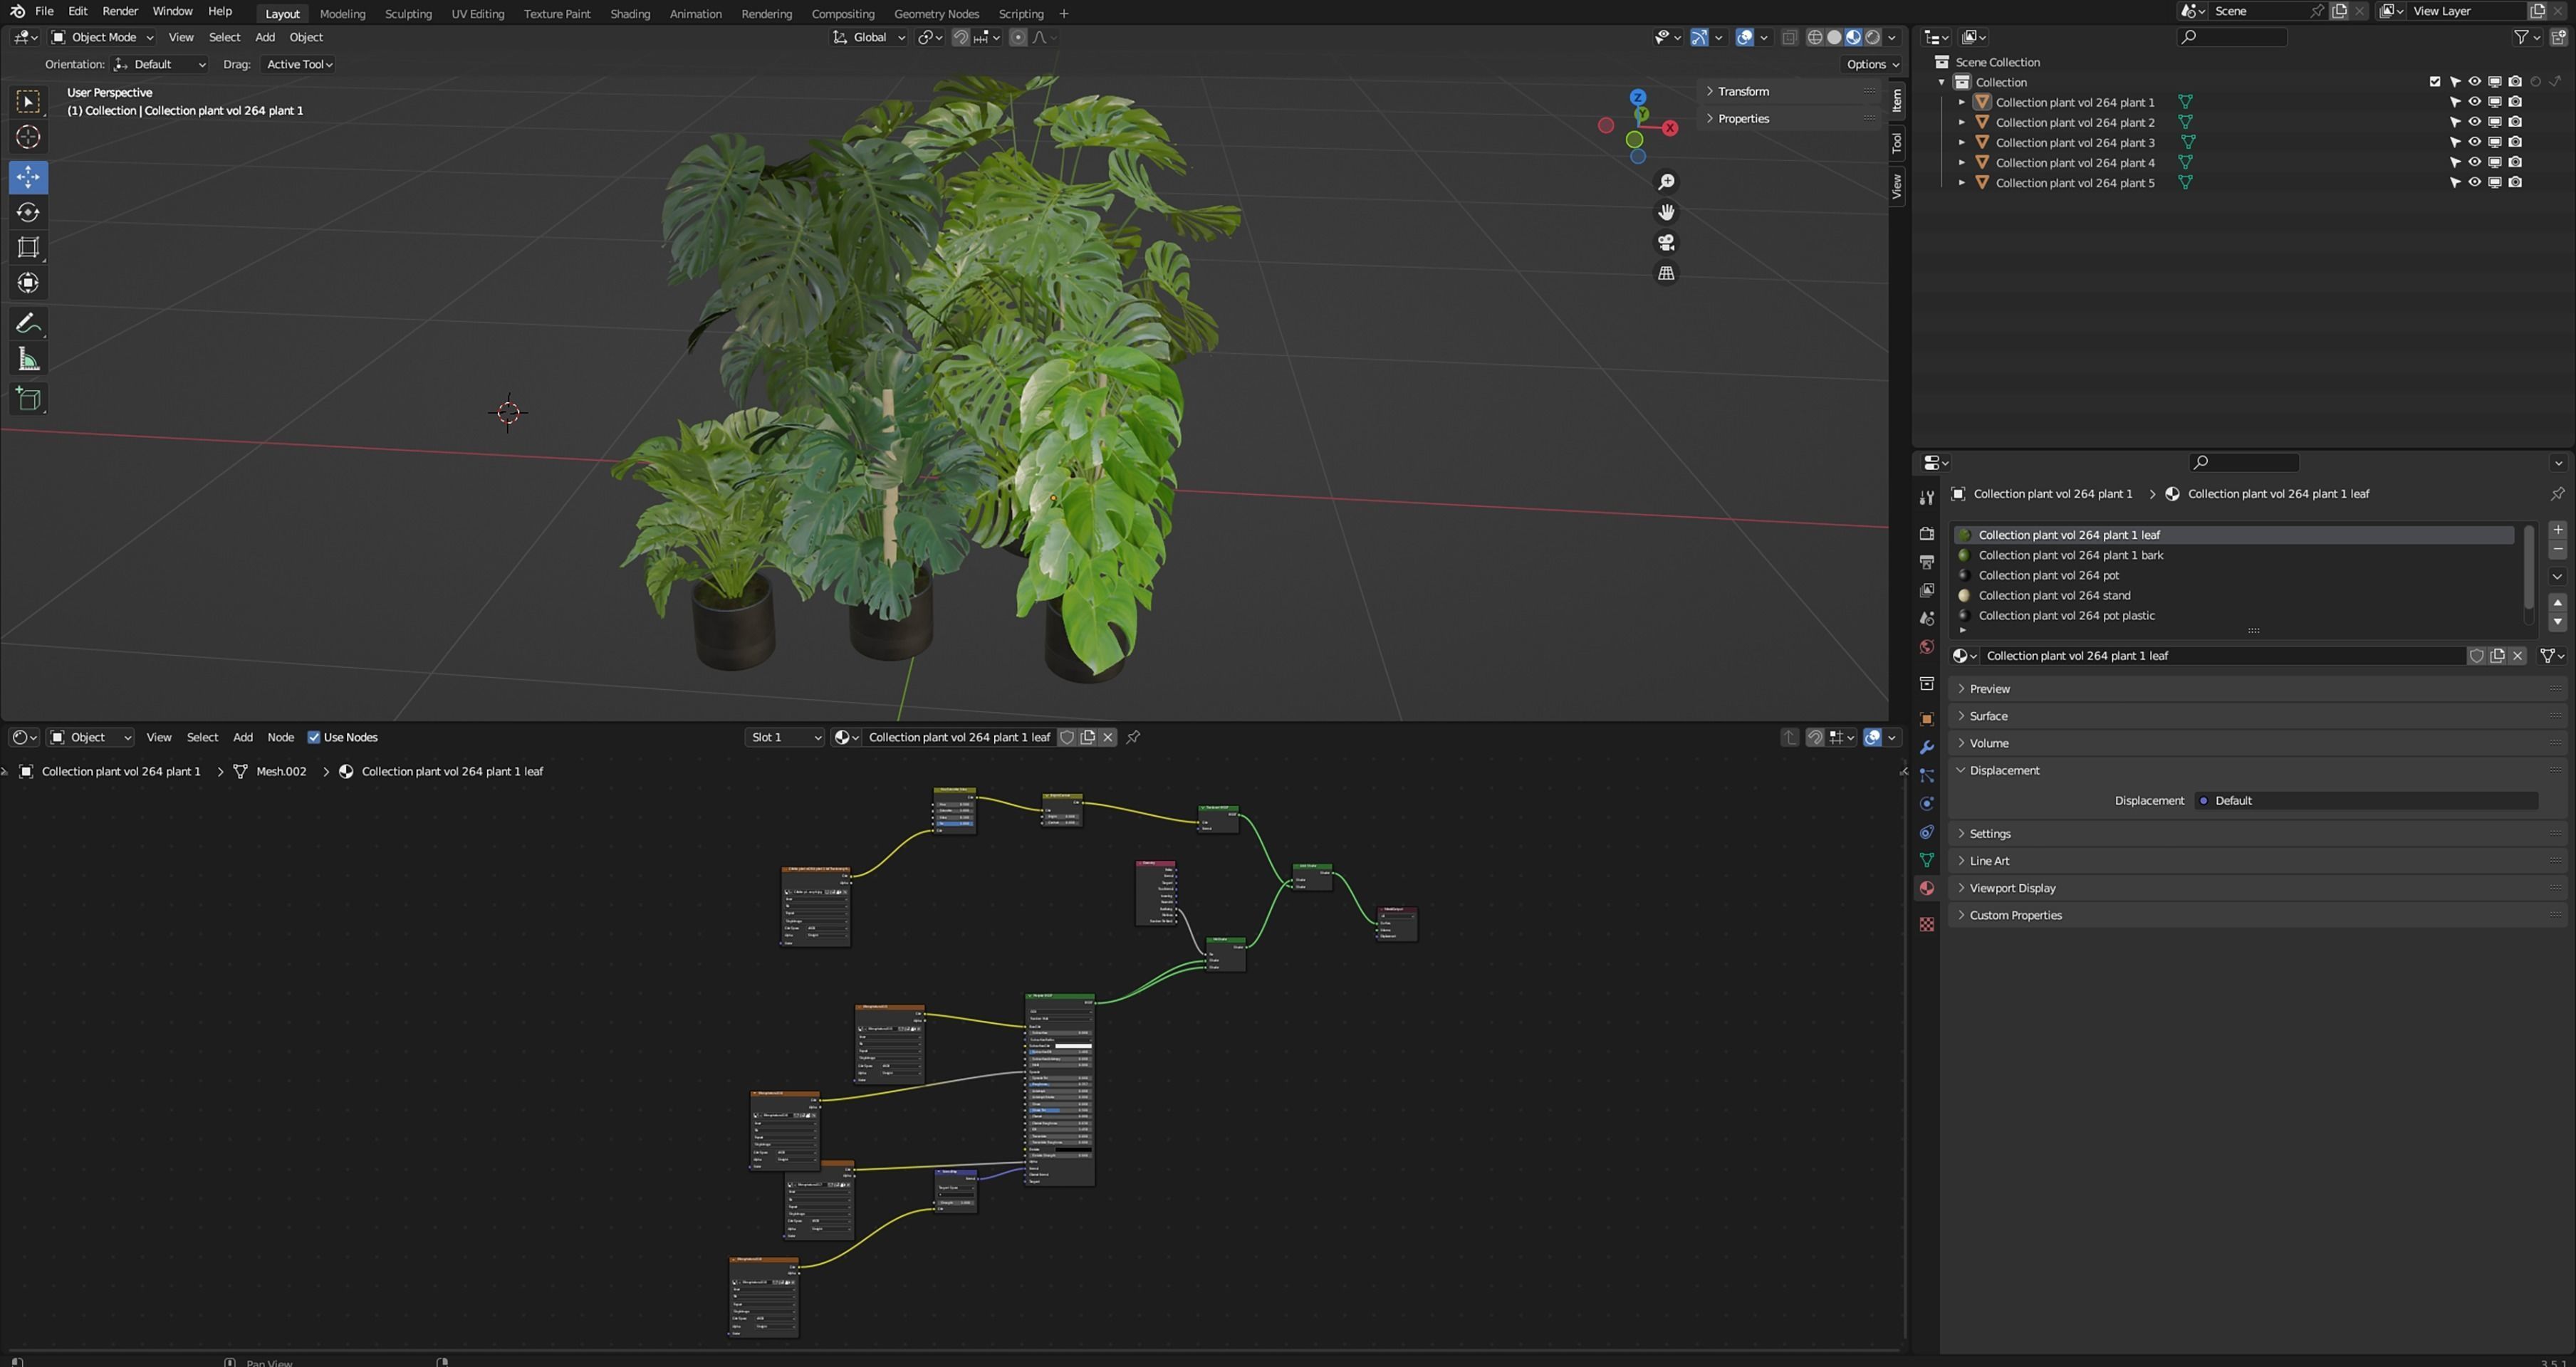The width and height of the screenshot is (2576, 1367).
Task: Open the Output properties tab
Action: pos(1926,562)
